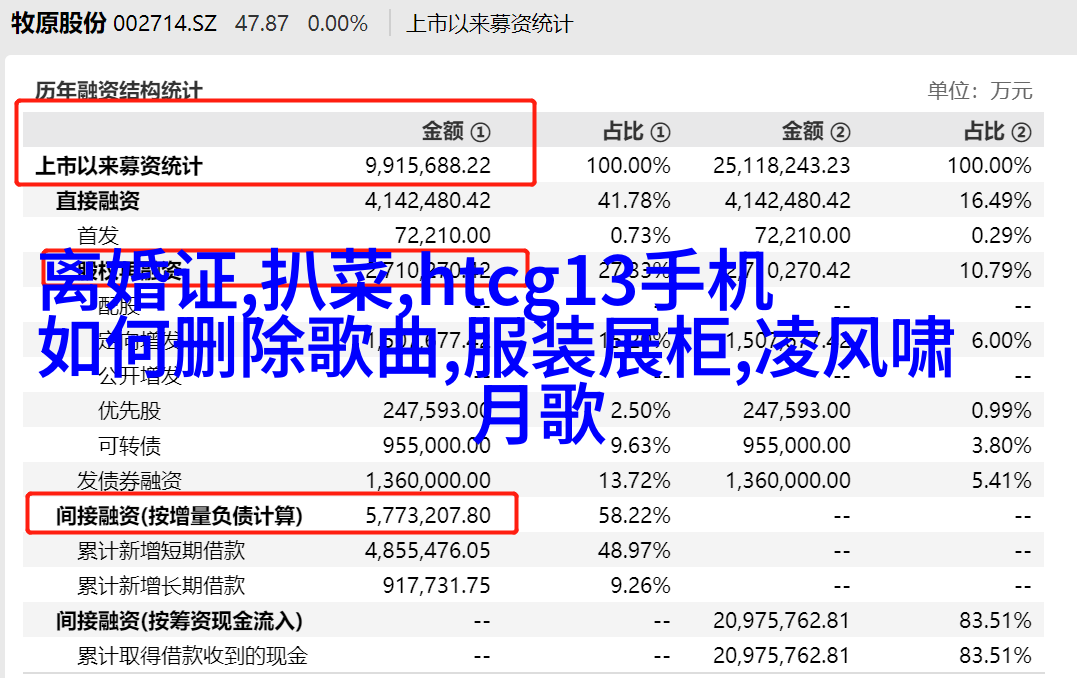1077x678 pixels.
Task: Select the 上市以来募资统计 table row label
Action: 119,166
